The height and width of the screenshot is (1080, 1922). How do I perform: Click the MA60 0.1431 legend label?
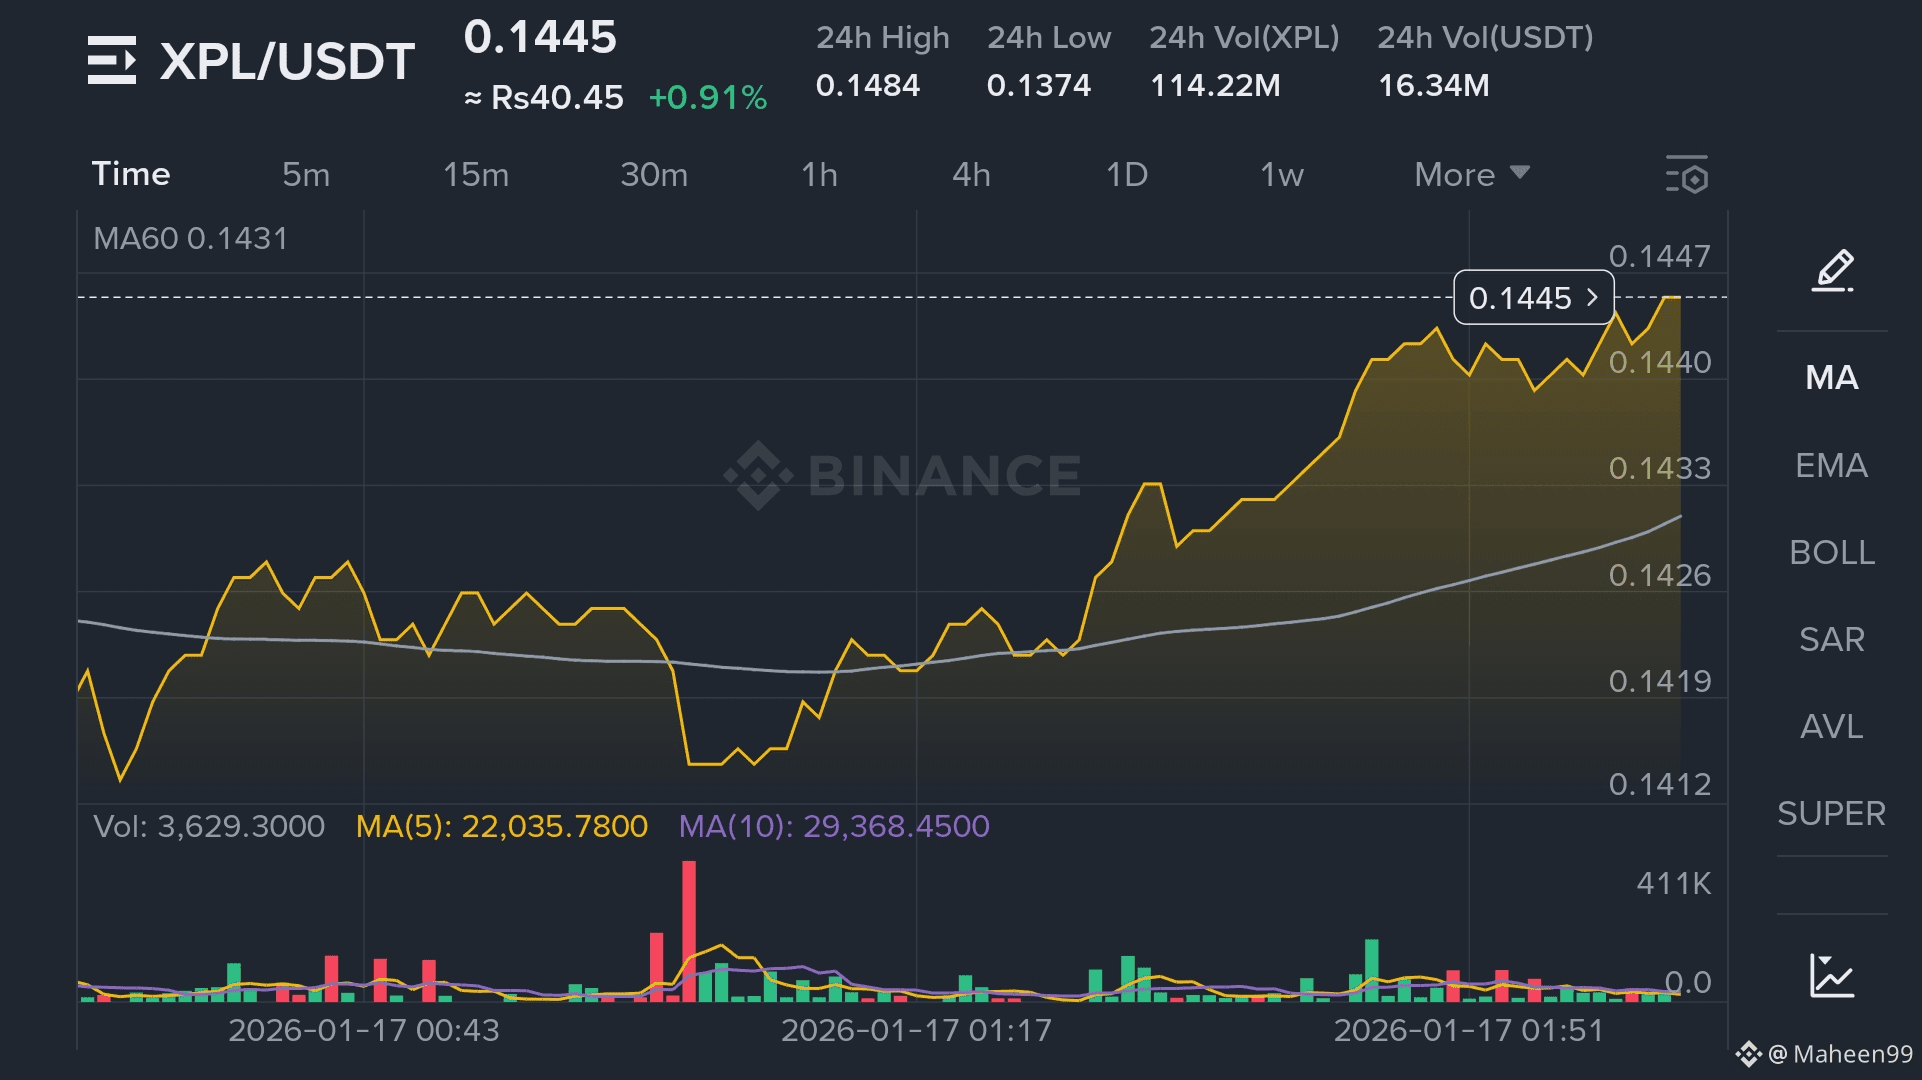pos(190,239)
